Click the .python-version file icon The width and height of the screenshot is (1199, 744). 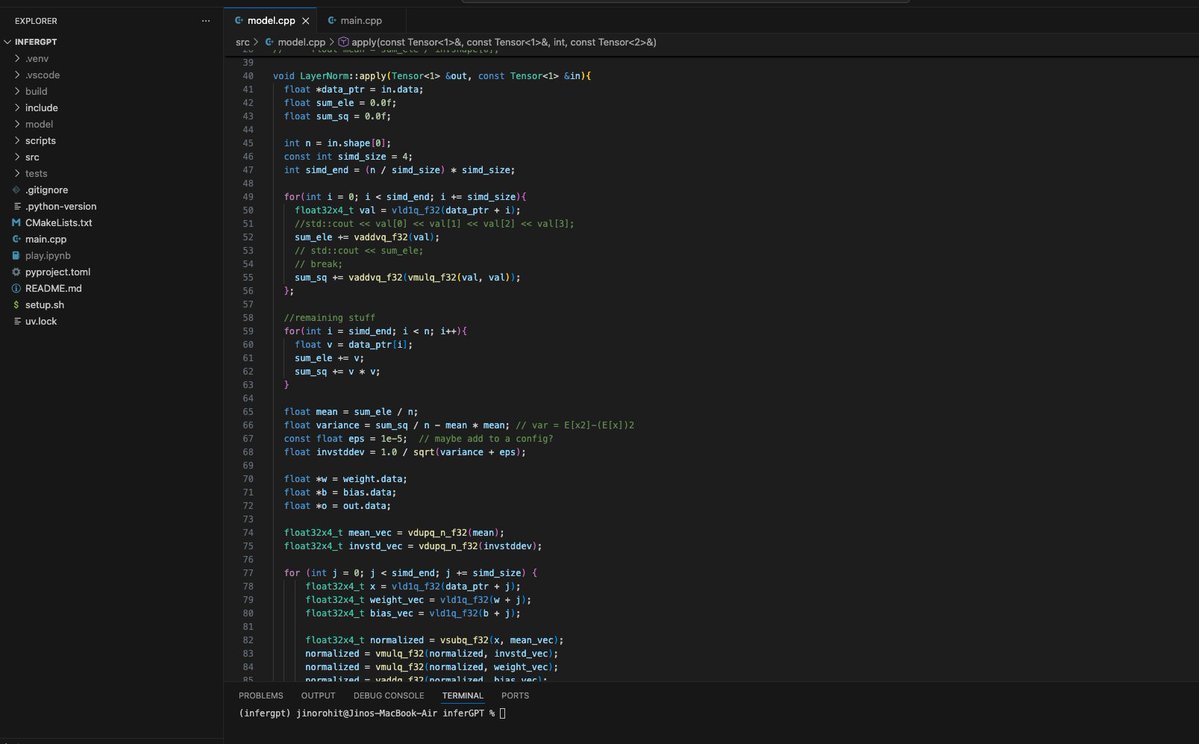pos(16,206)
